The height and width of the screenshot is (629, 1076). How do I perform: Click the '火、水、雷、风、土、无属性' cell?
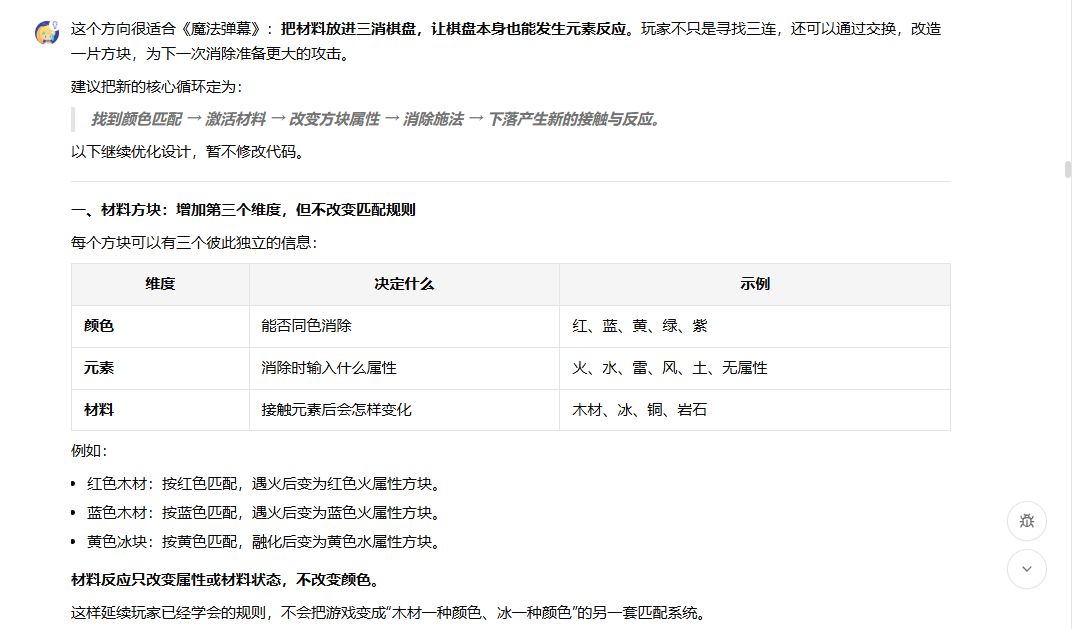pos(755,368)
